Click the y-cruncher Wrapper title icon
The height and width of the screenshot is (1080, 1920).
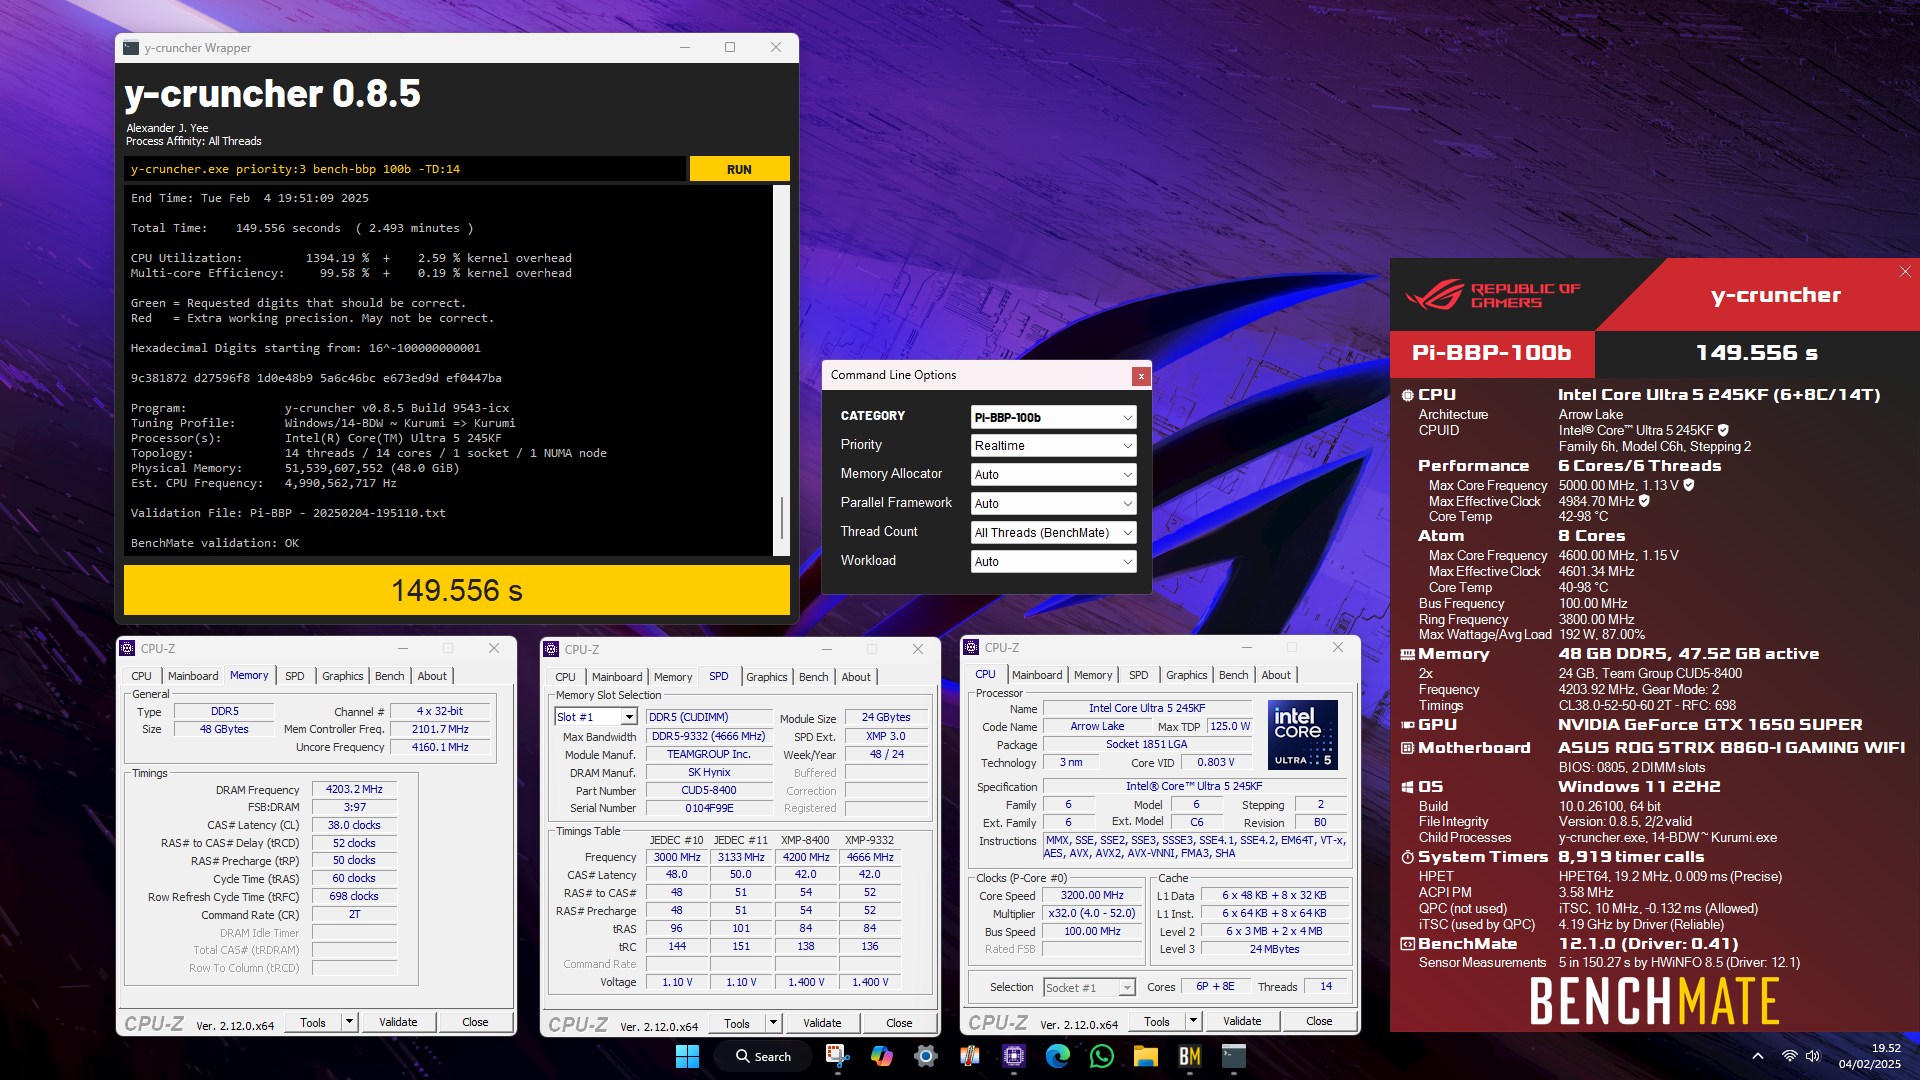tap(131, 48)
